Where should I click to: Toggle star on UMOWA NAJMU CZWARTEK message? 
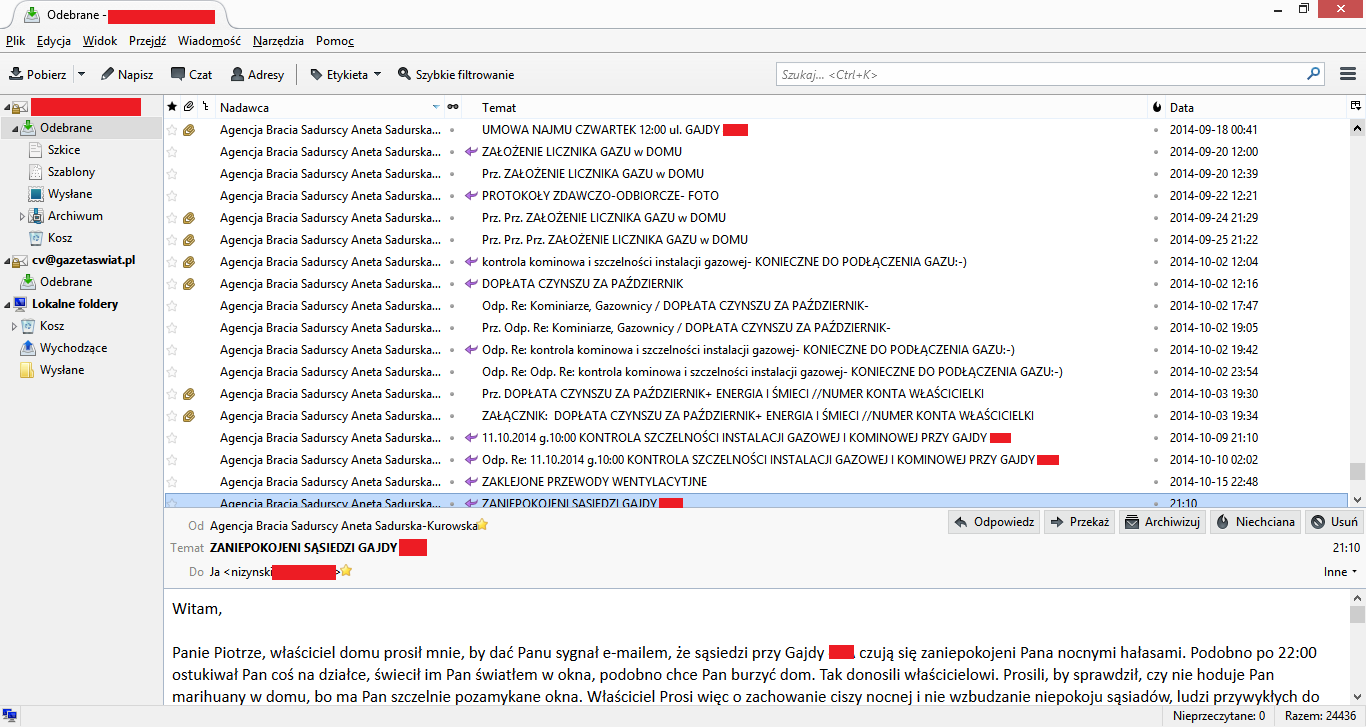172,130
